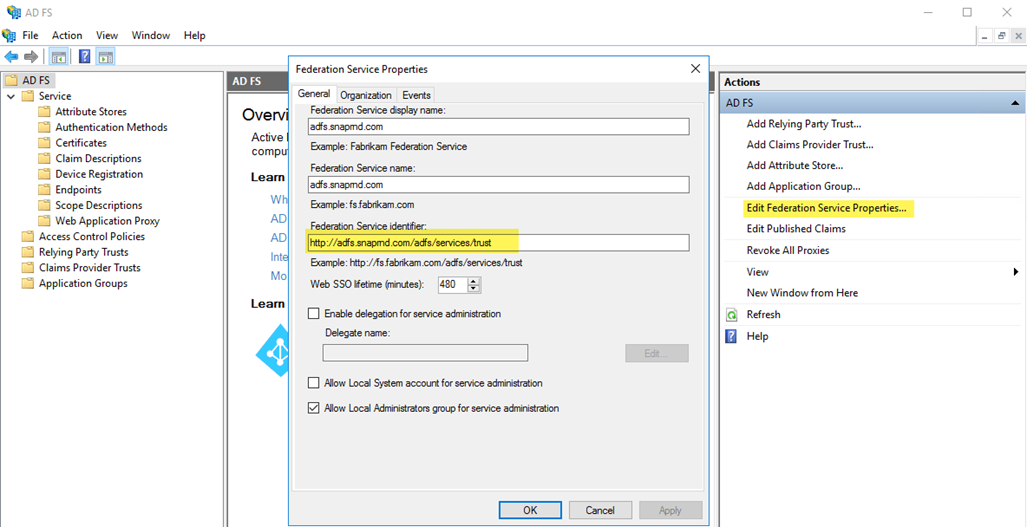1027x527 pixels.
Task: Select Authentication Methods in the tree
Action: tap(111, 127)
